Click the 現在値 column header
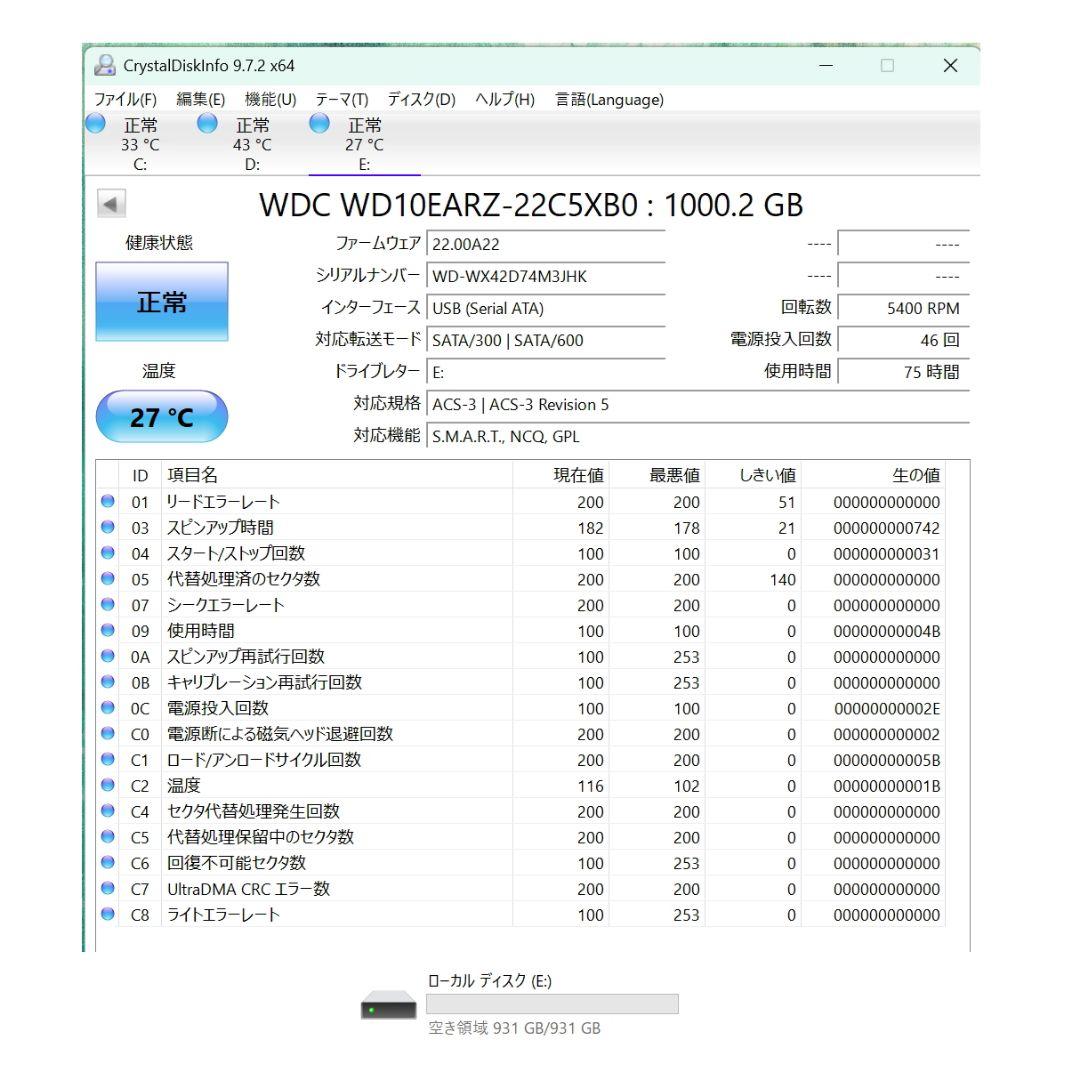The height and width of the screenshot is (1080, 1071). click(x=561, y=475)
